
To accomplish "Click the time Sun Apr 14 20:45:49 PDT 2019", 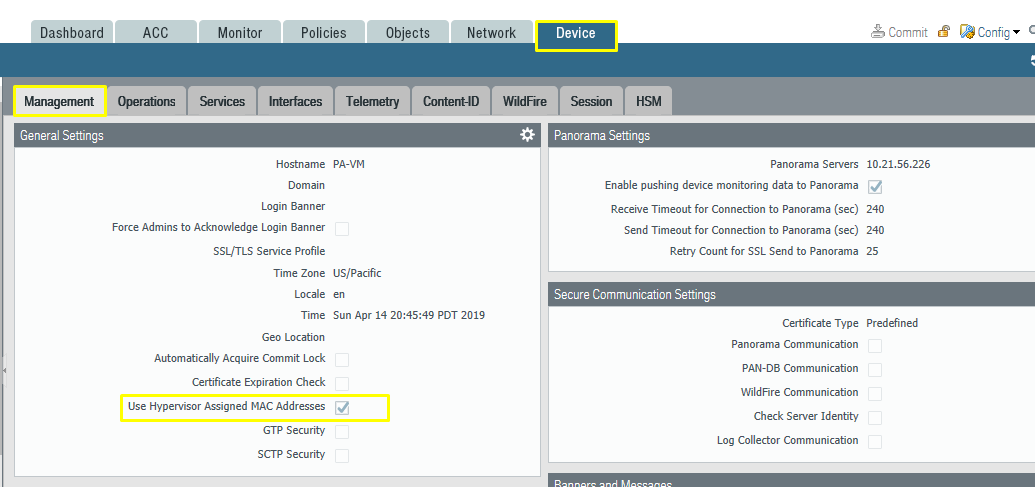I will [x=409, y=315].
